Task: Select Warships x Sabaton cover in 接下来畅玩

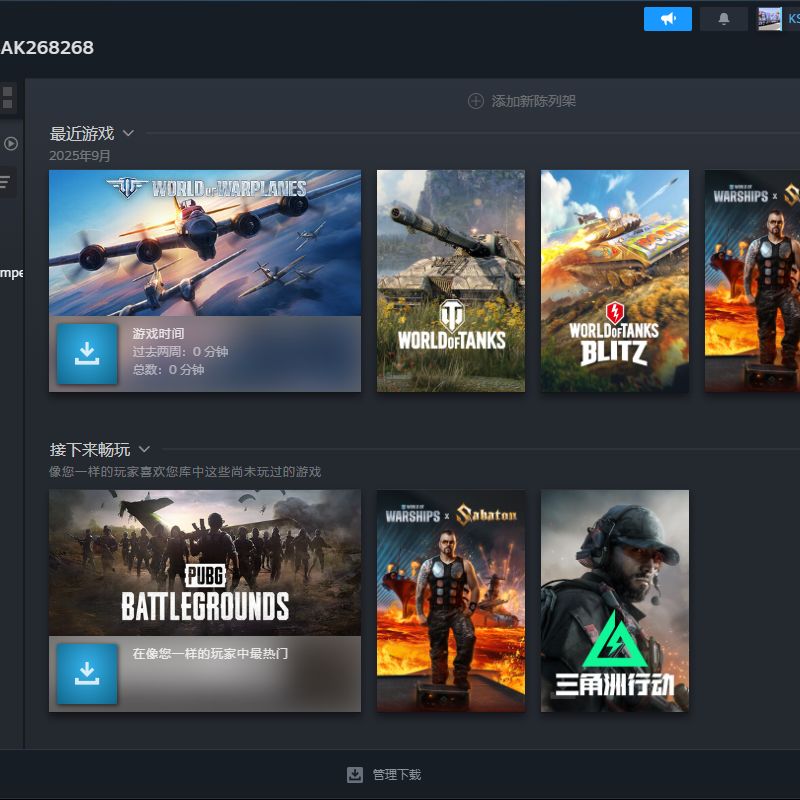Action: [450, 600]
